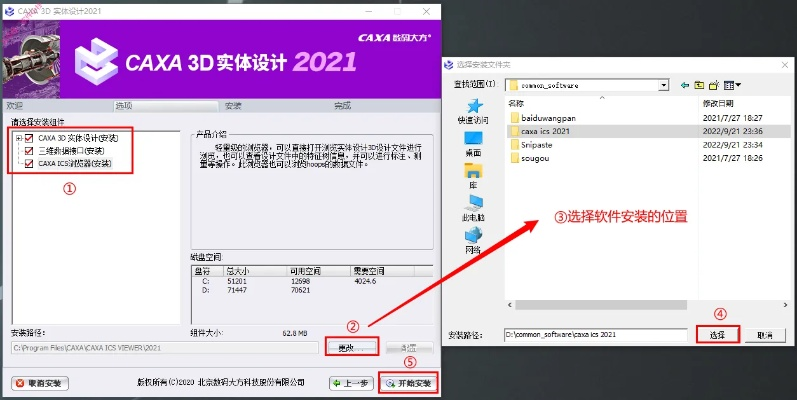This screenshot has width=797, height=400.
Task: Open the common_software location dropdown
Action: (x=663, y=85)
